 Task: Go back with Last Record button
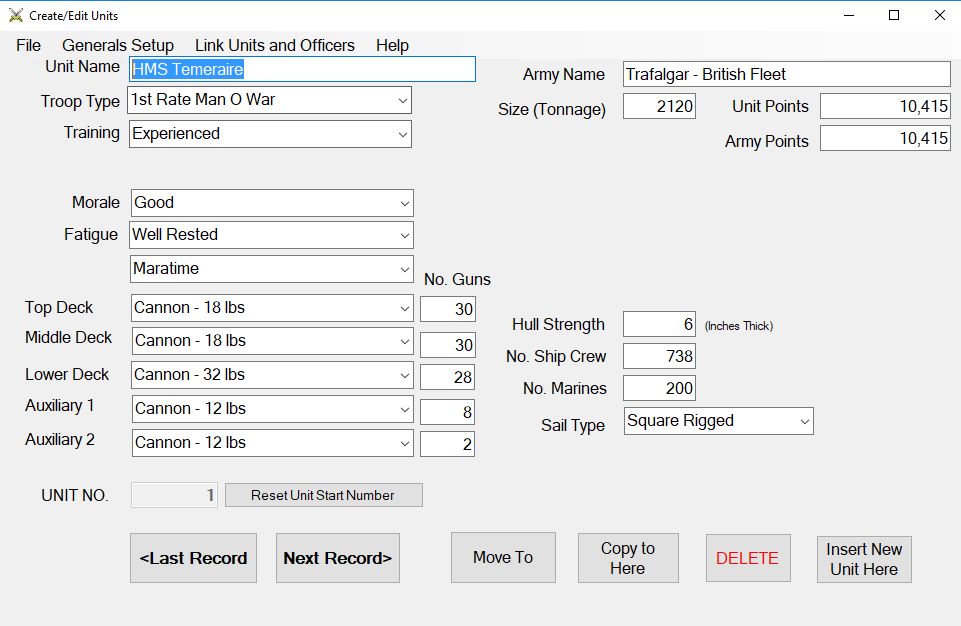click(x=194, y=558)
